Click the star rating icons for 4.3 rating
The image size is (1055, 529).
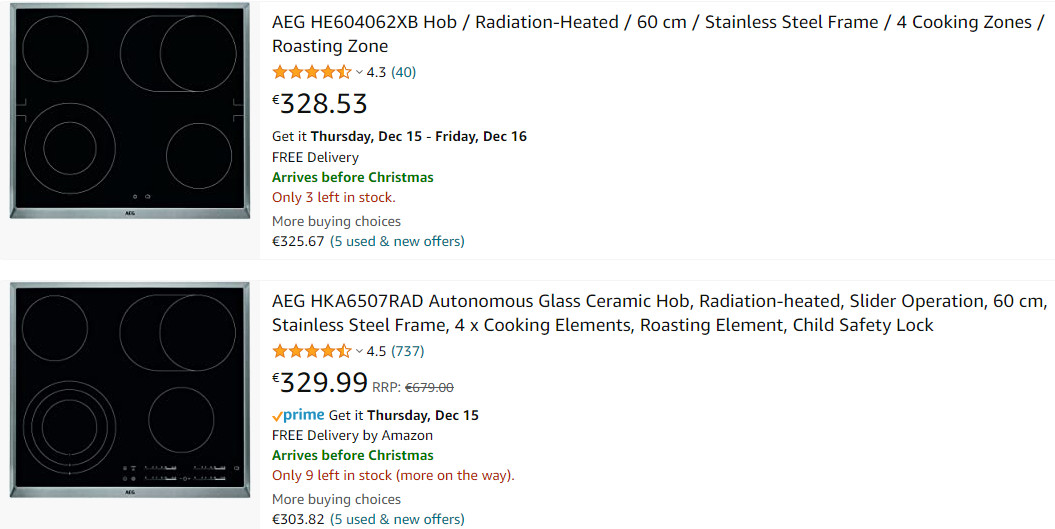click(x=311, y=72)
